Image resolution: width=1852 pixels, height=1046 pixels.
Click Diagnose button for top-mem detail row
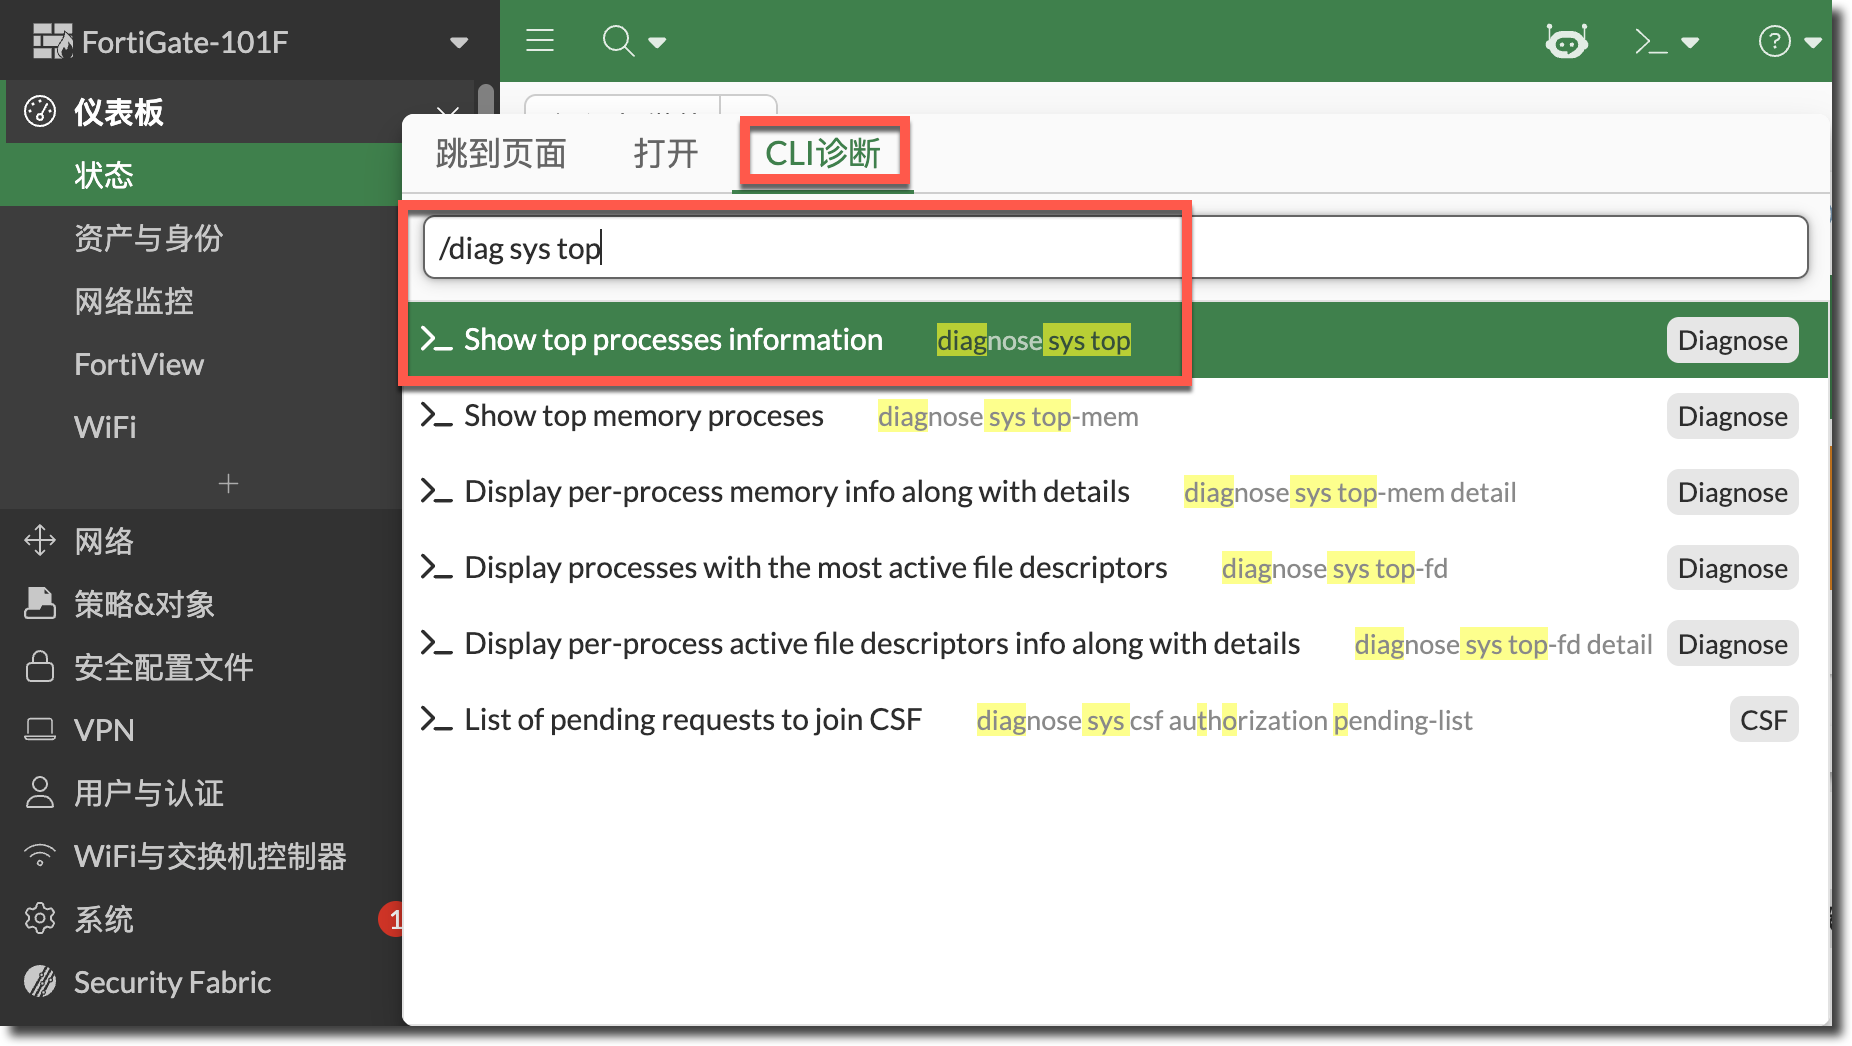1732,492
